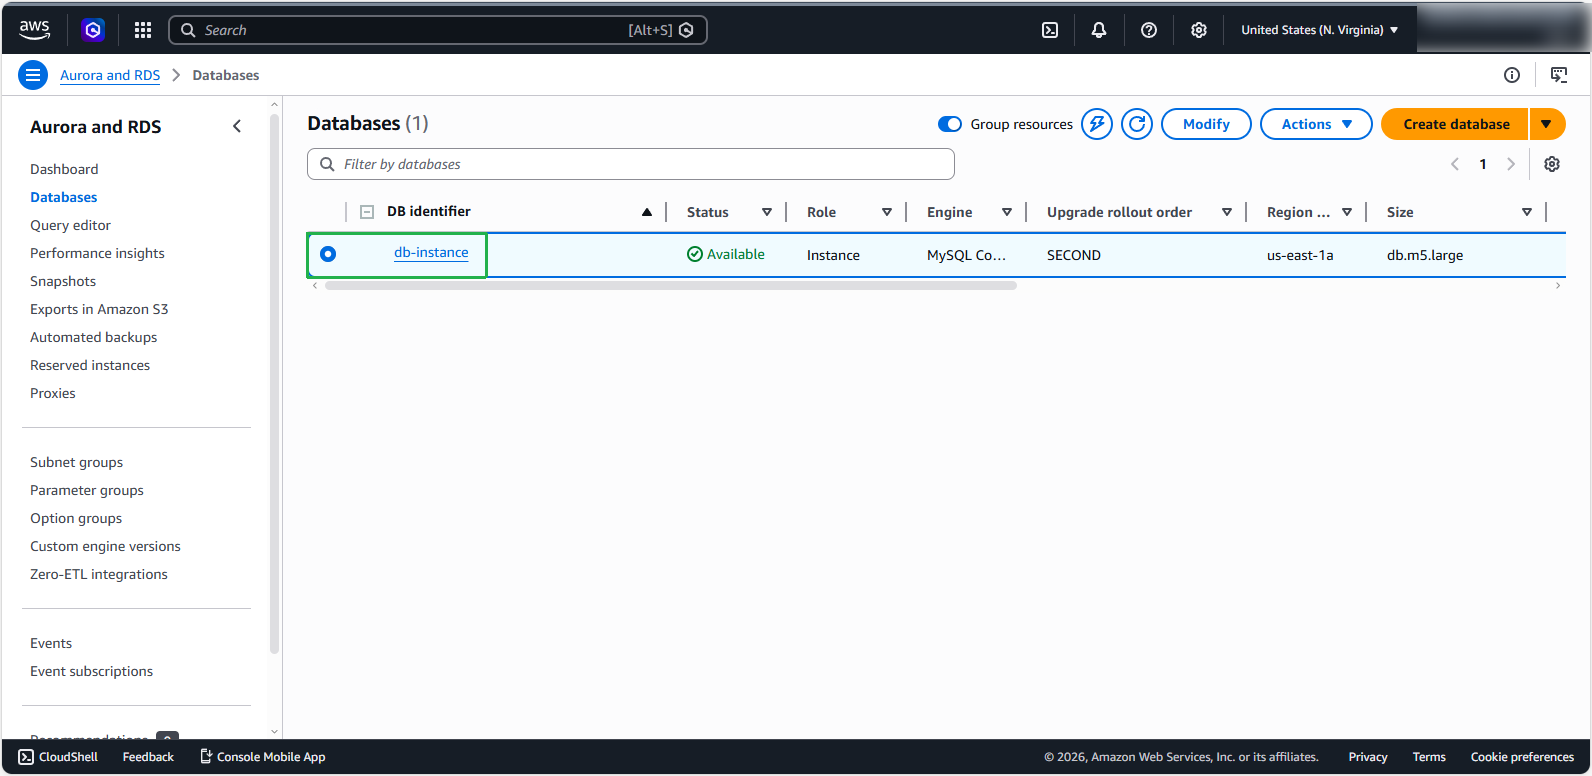This screenshot has height=776, width=1592.
Task: Open the Privacy footer link
Action: pyautogui.click(x=1367, y=757)
